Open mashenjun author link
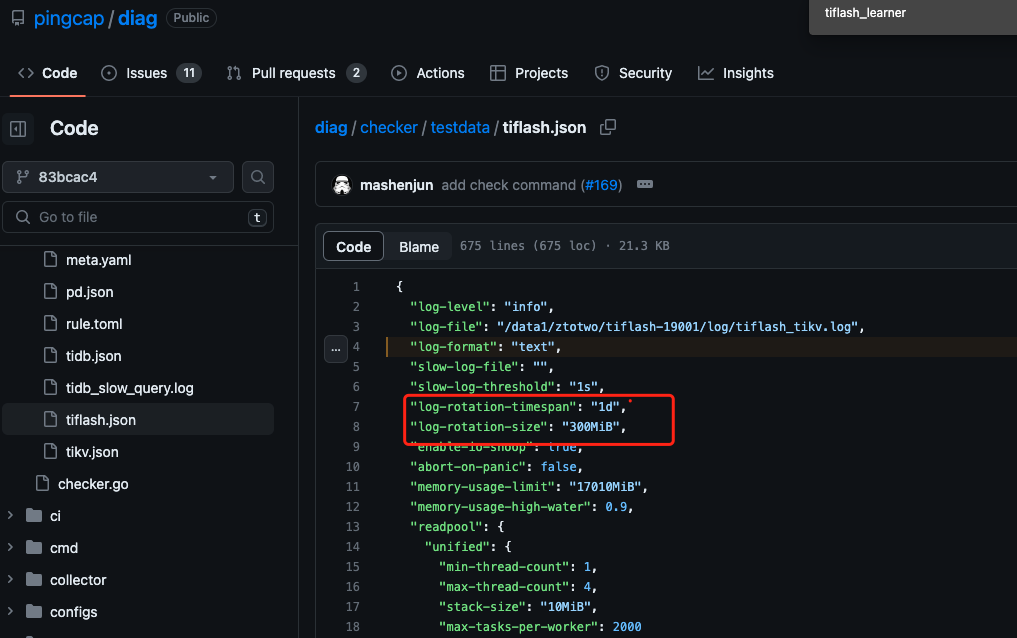Image resolution: width=1017 pixels, height=638 pixels. point(396,185)
